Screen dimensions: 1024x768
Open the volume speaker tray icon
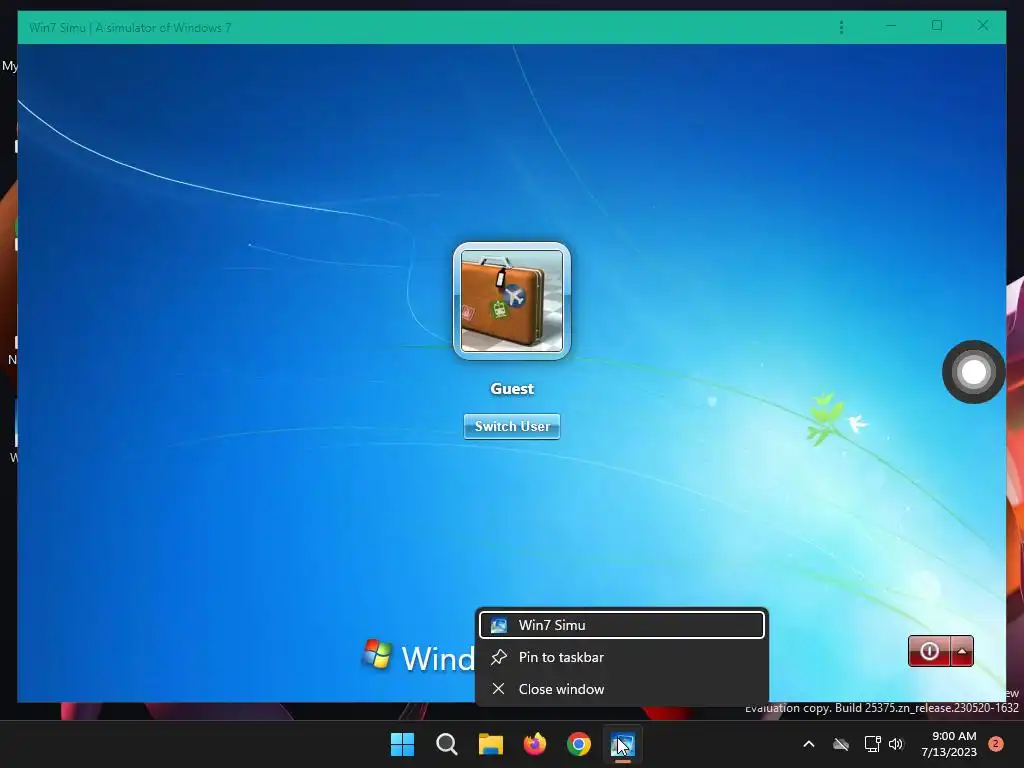pos(896,744)
